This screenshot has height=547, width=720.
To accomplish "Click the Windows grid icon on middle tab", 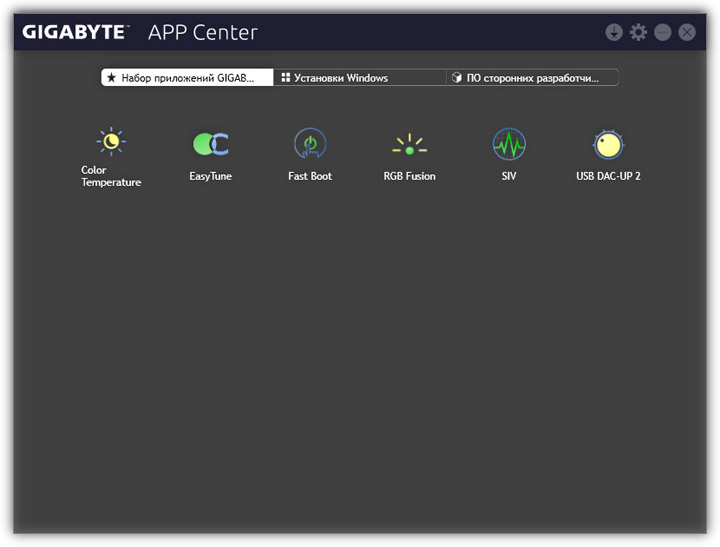I will tap(285, 77).
